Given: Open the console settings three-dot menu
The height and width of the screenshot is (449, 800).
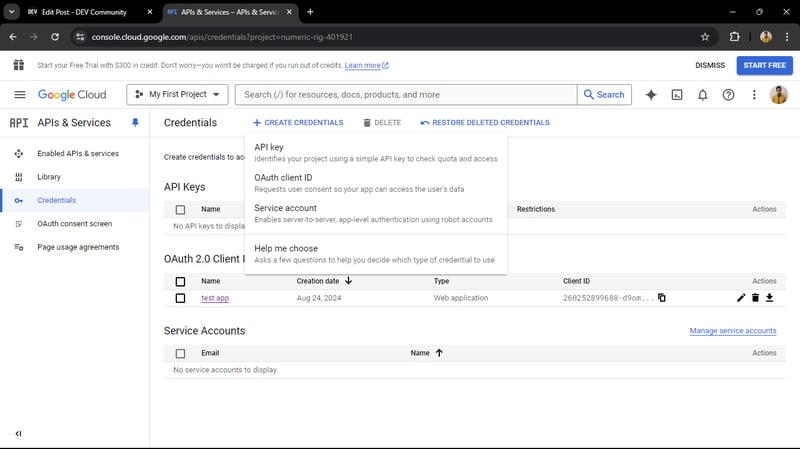Looking at the screenshot, I should (x=754, y=94).
